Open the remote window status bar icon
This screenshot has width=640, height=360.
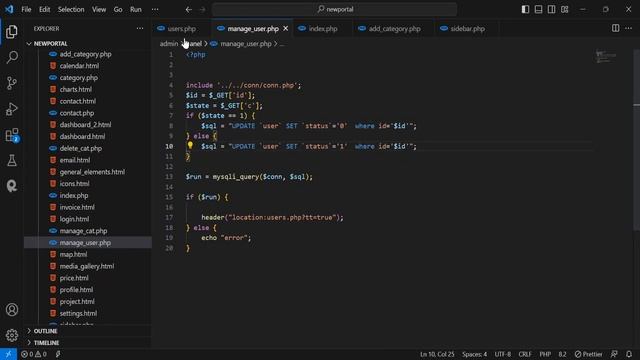click(8, 354)
